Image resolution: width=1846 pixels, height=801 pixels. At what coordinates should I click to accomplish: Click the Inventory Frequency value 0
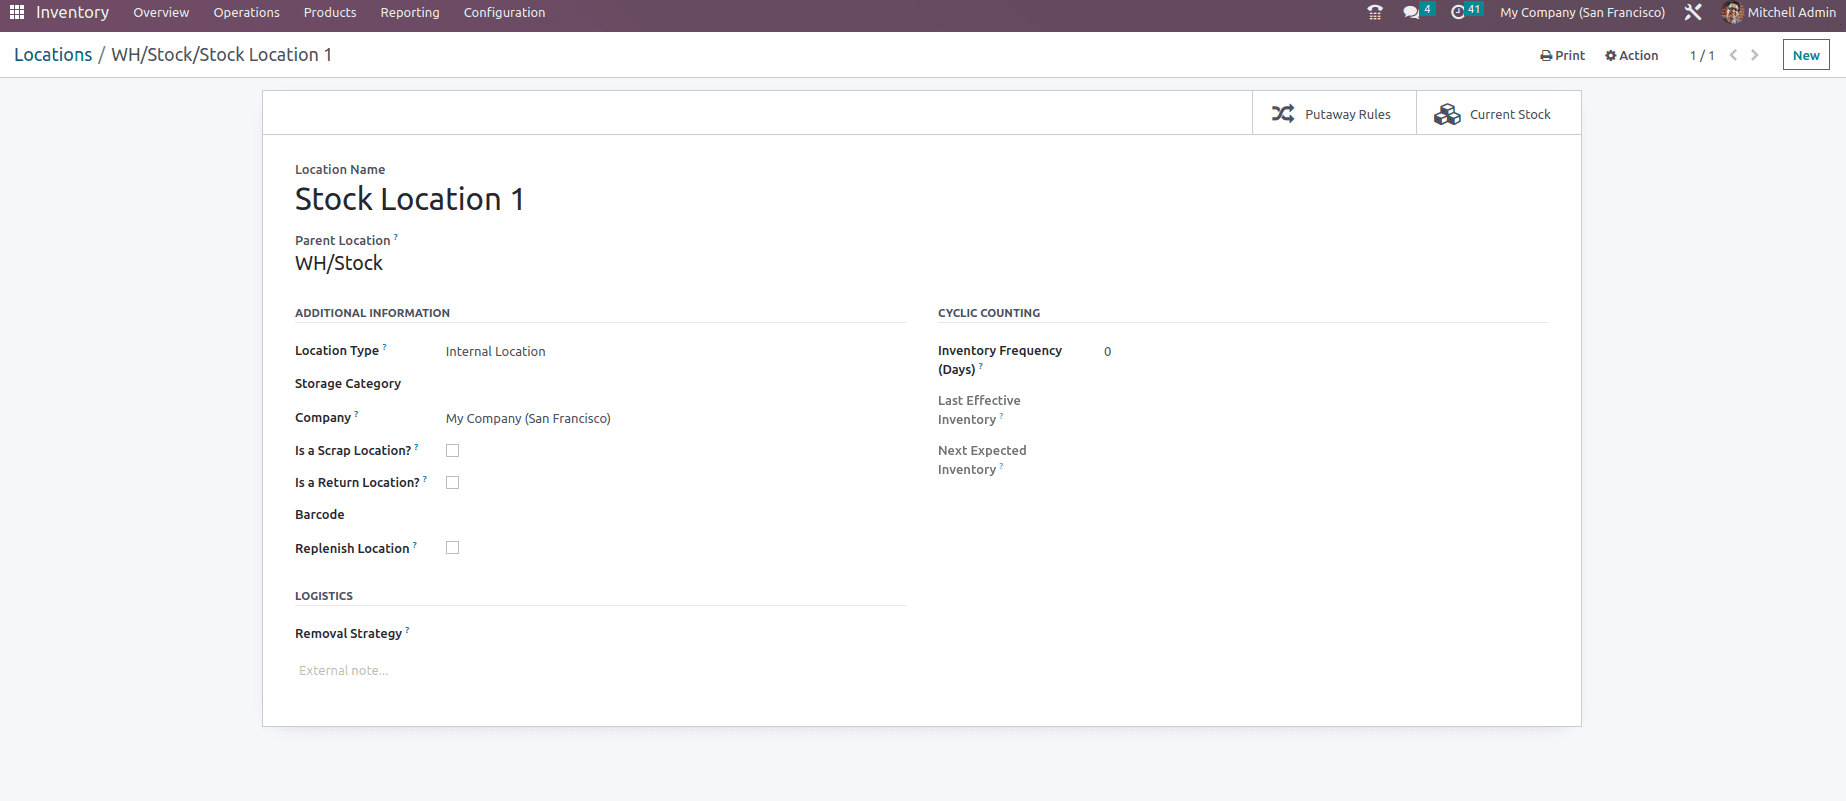[1107, 351]
